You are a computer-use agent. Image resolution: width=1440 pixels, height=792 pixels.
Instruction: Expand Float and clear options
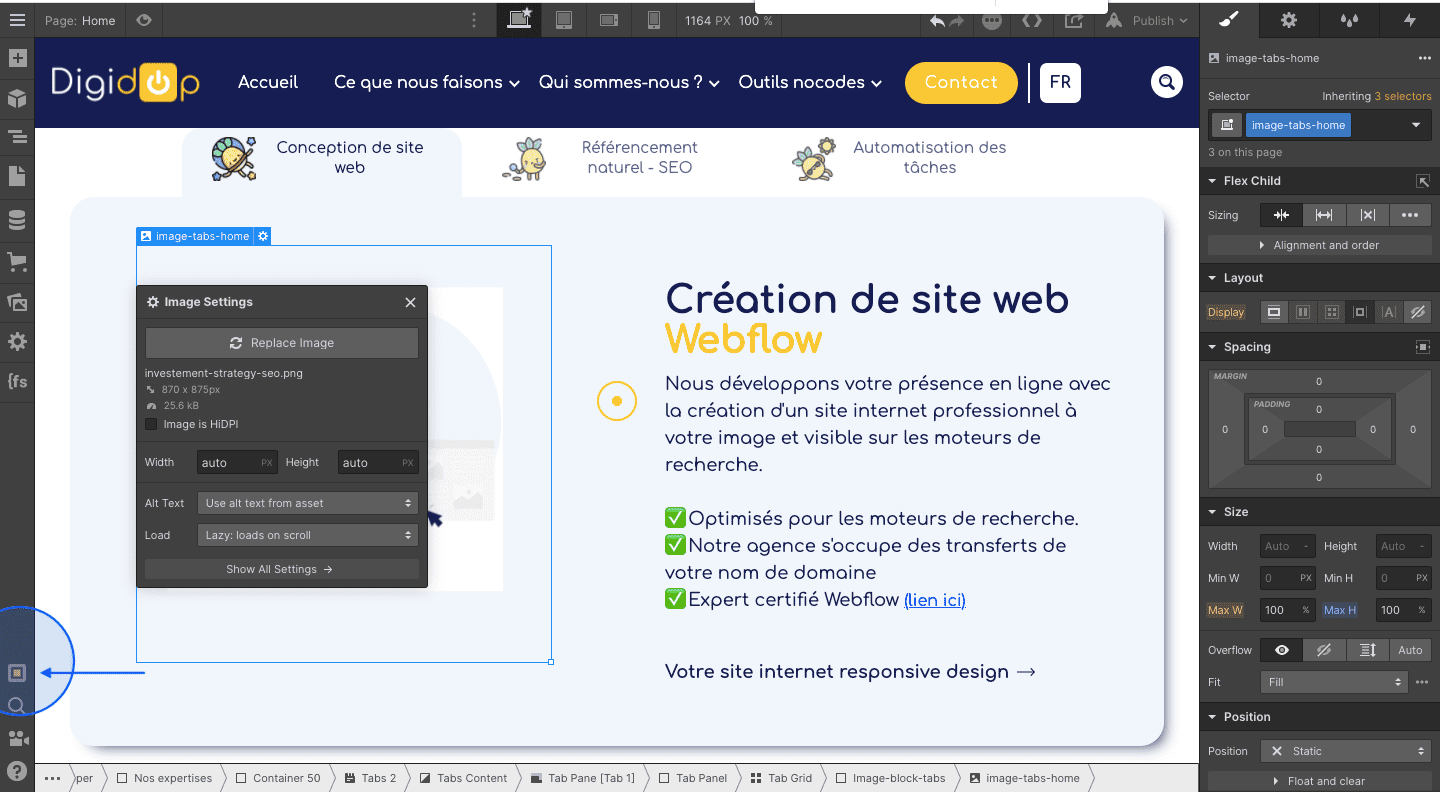point(1319,781)
